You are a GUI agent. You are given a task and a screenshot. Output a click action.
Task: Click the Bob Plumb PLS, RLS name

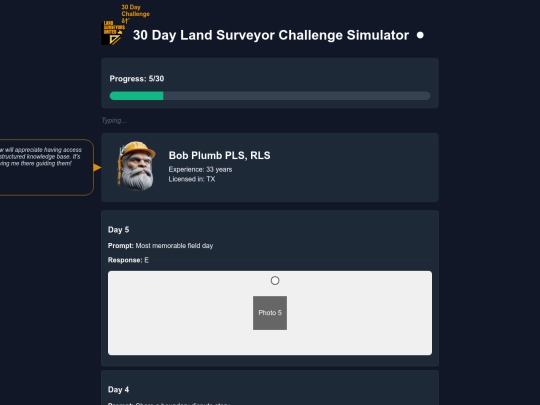219,155
